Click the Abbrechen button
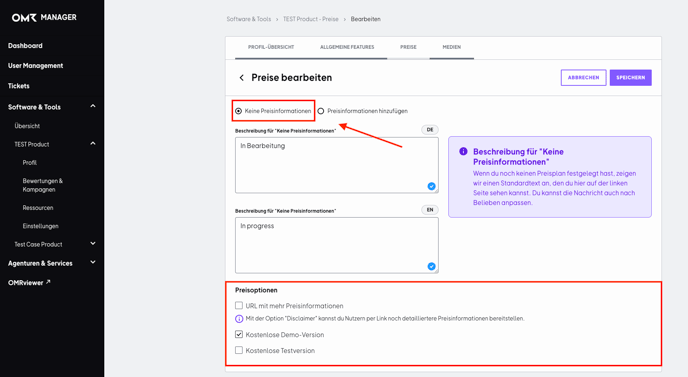This screenshot has height=377, width=688. coord(584,78)
